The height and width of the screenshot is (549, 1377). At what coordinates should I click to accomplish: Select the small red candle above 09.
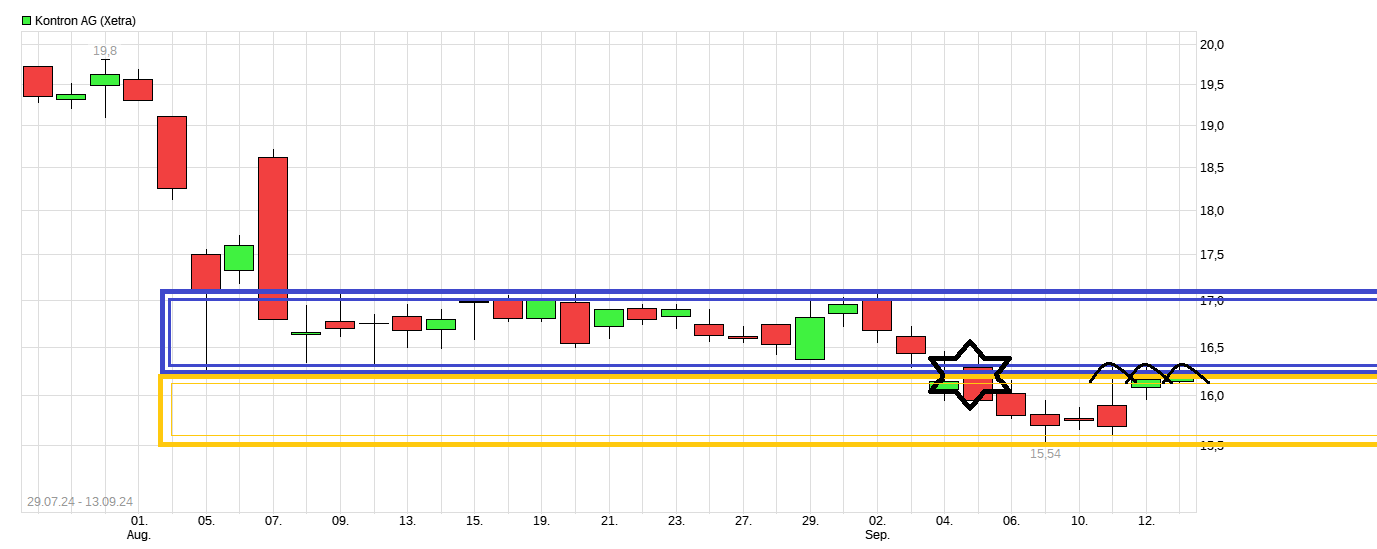point(340,324)
